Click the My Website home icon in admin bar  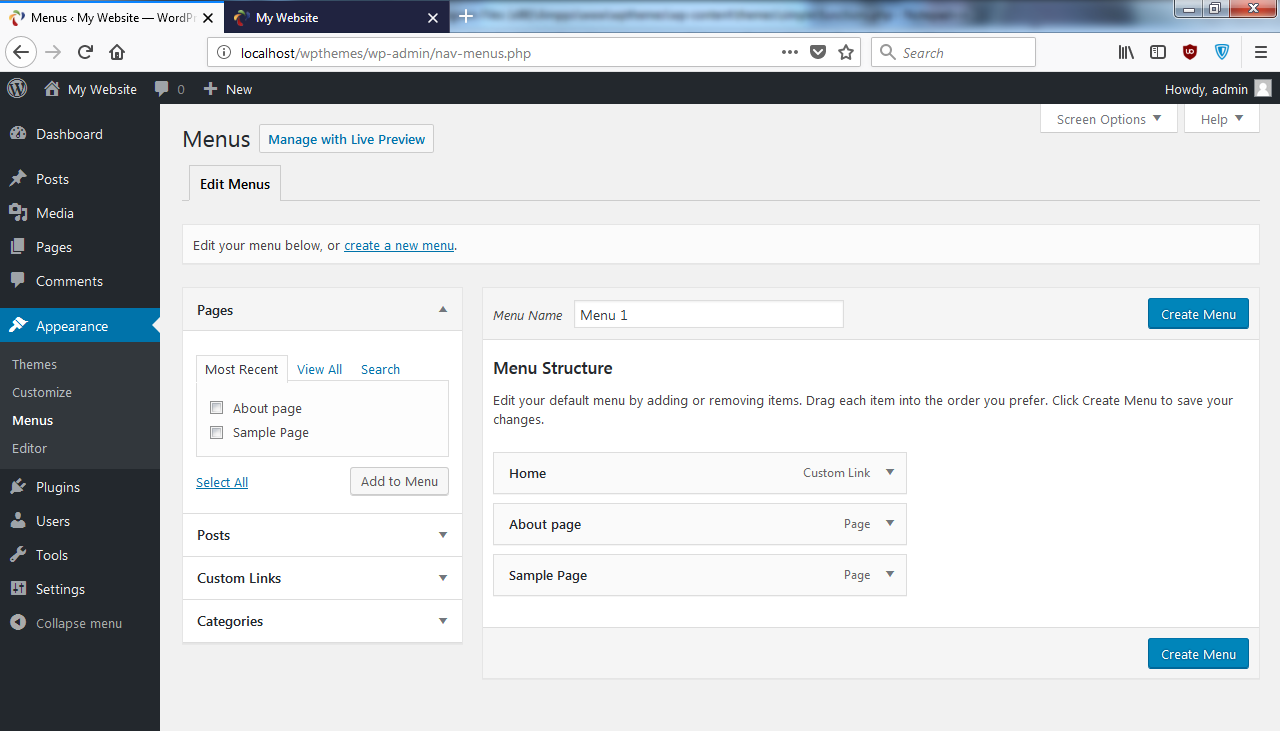(52, 88)
